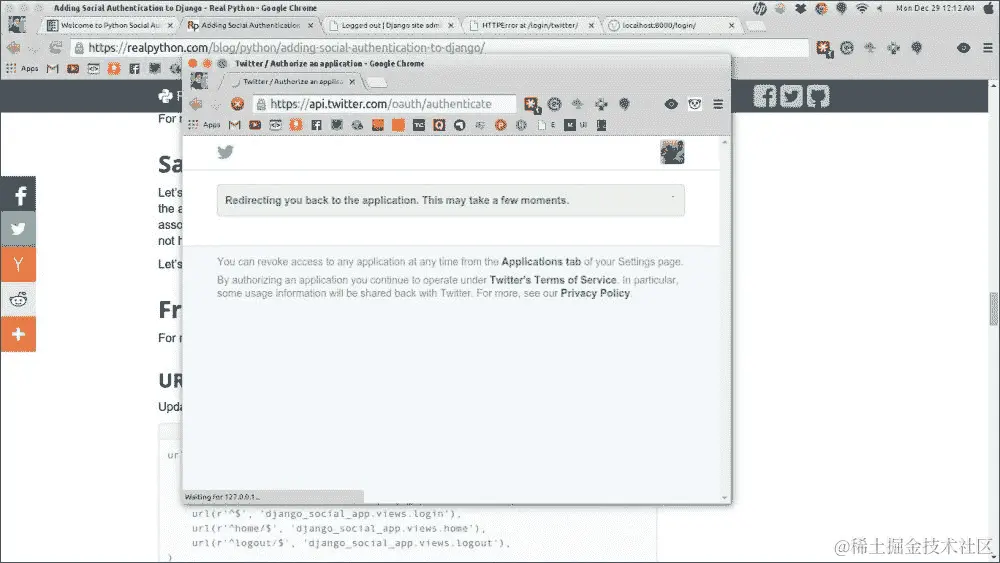The width and height of the screenshot is (1000, 563).
Task: Open the Applications tab link
Action: click(x=541, y=261)
